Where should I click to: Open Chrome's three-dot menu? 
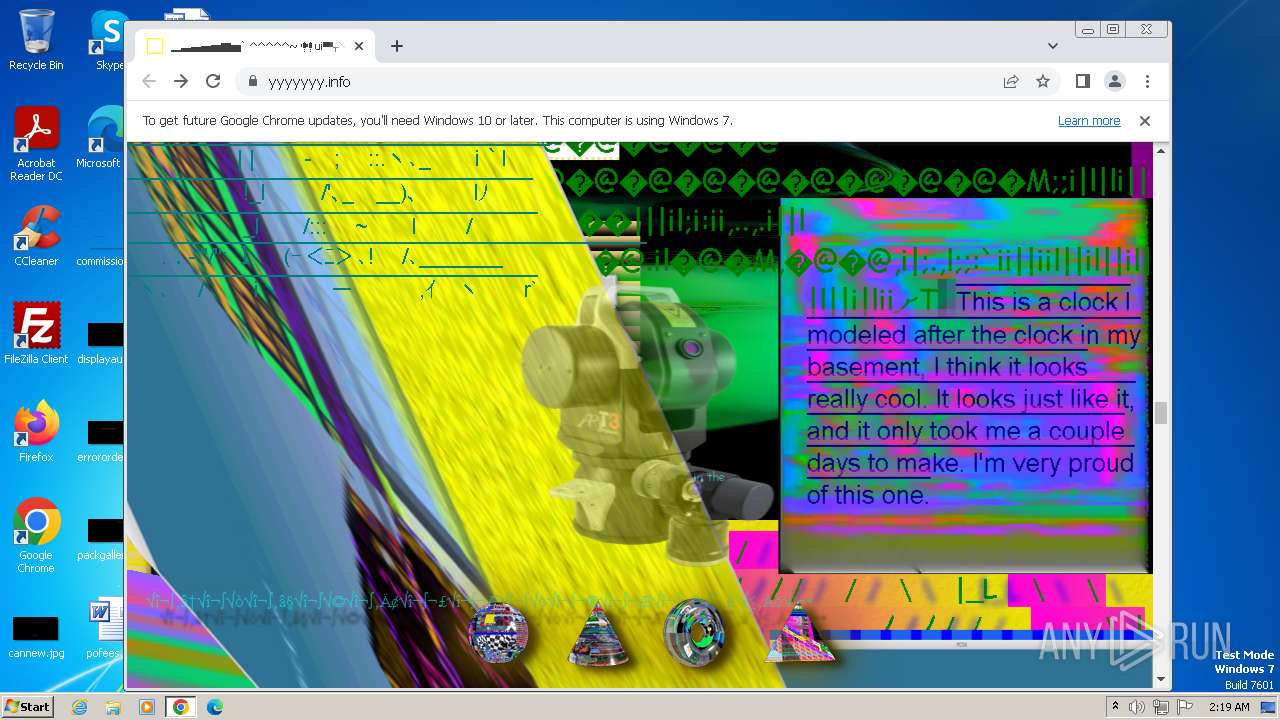coord(1147,81)
